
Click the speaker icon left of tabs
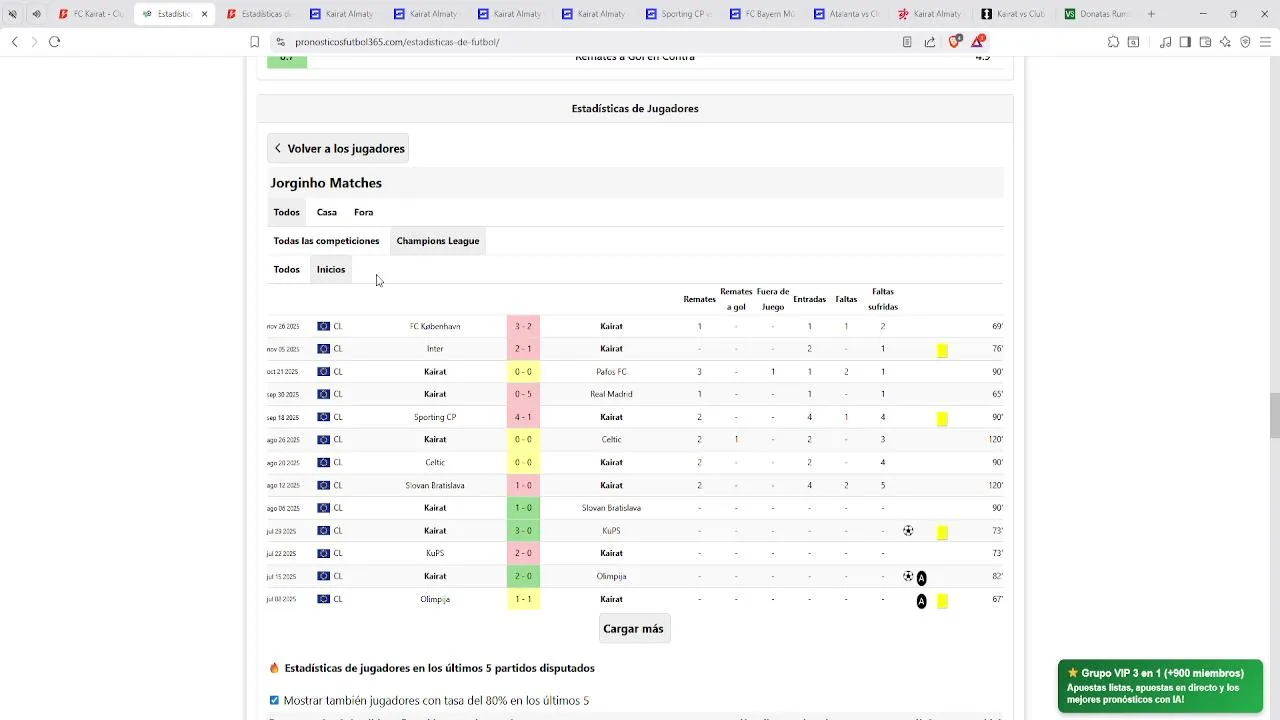coord(37,14)
